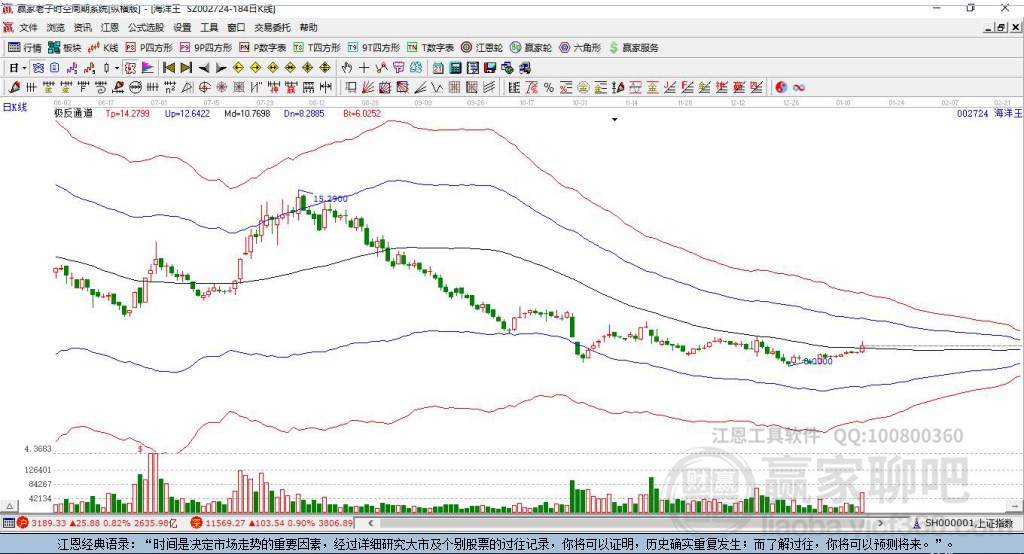
Task: Click the 行情 toolbar button
Action: [x=25, y=48]
